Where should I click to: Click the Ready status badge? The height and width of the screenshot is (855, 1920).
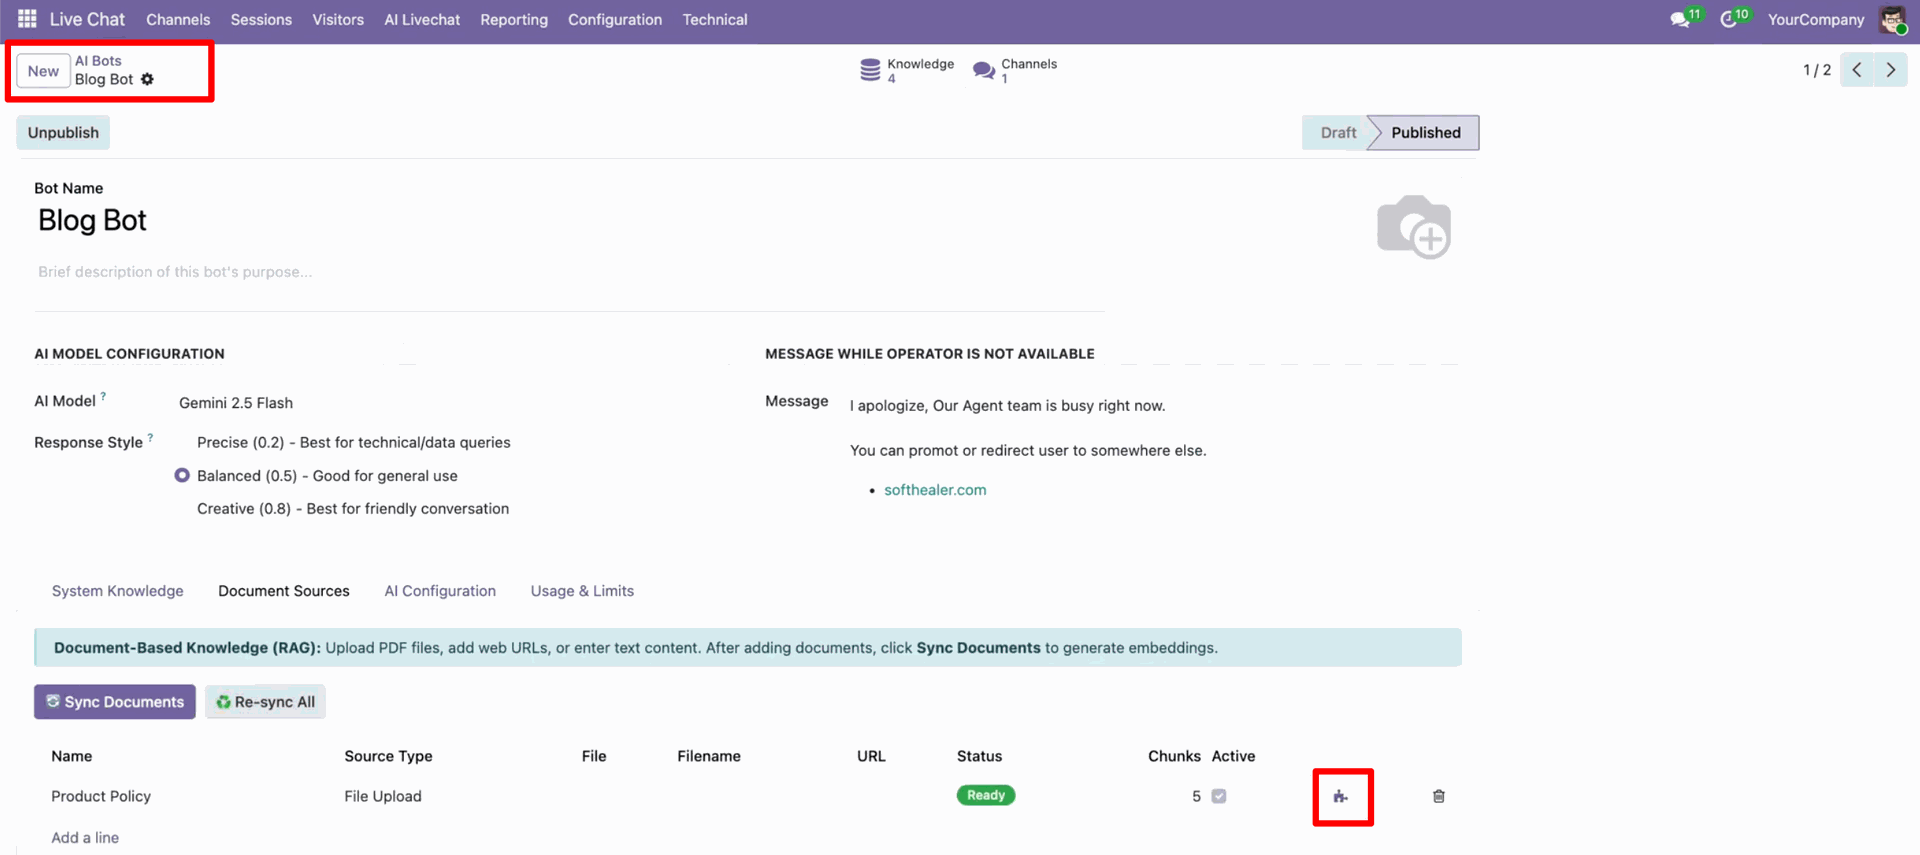pos(986,795)
